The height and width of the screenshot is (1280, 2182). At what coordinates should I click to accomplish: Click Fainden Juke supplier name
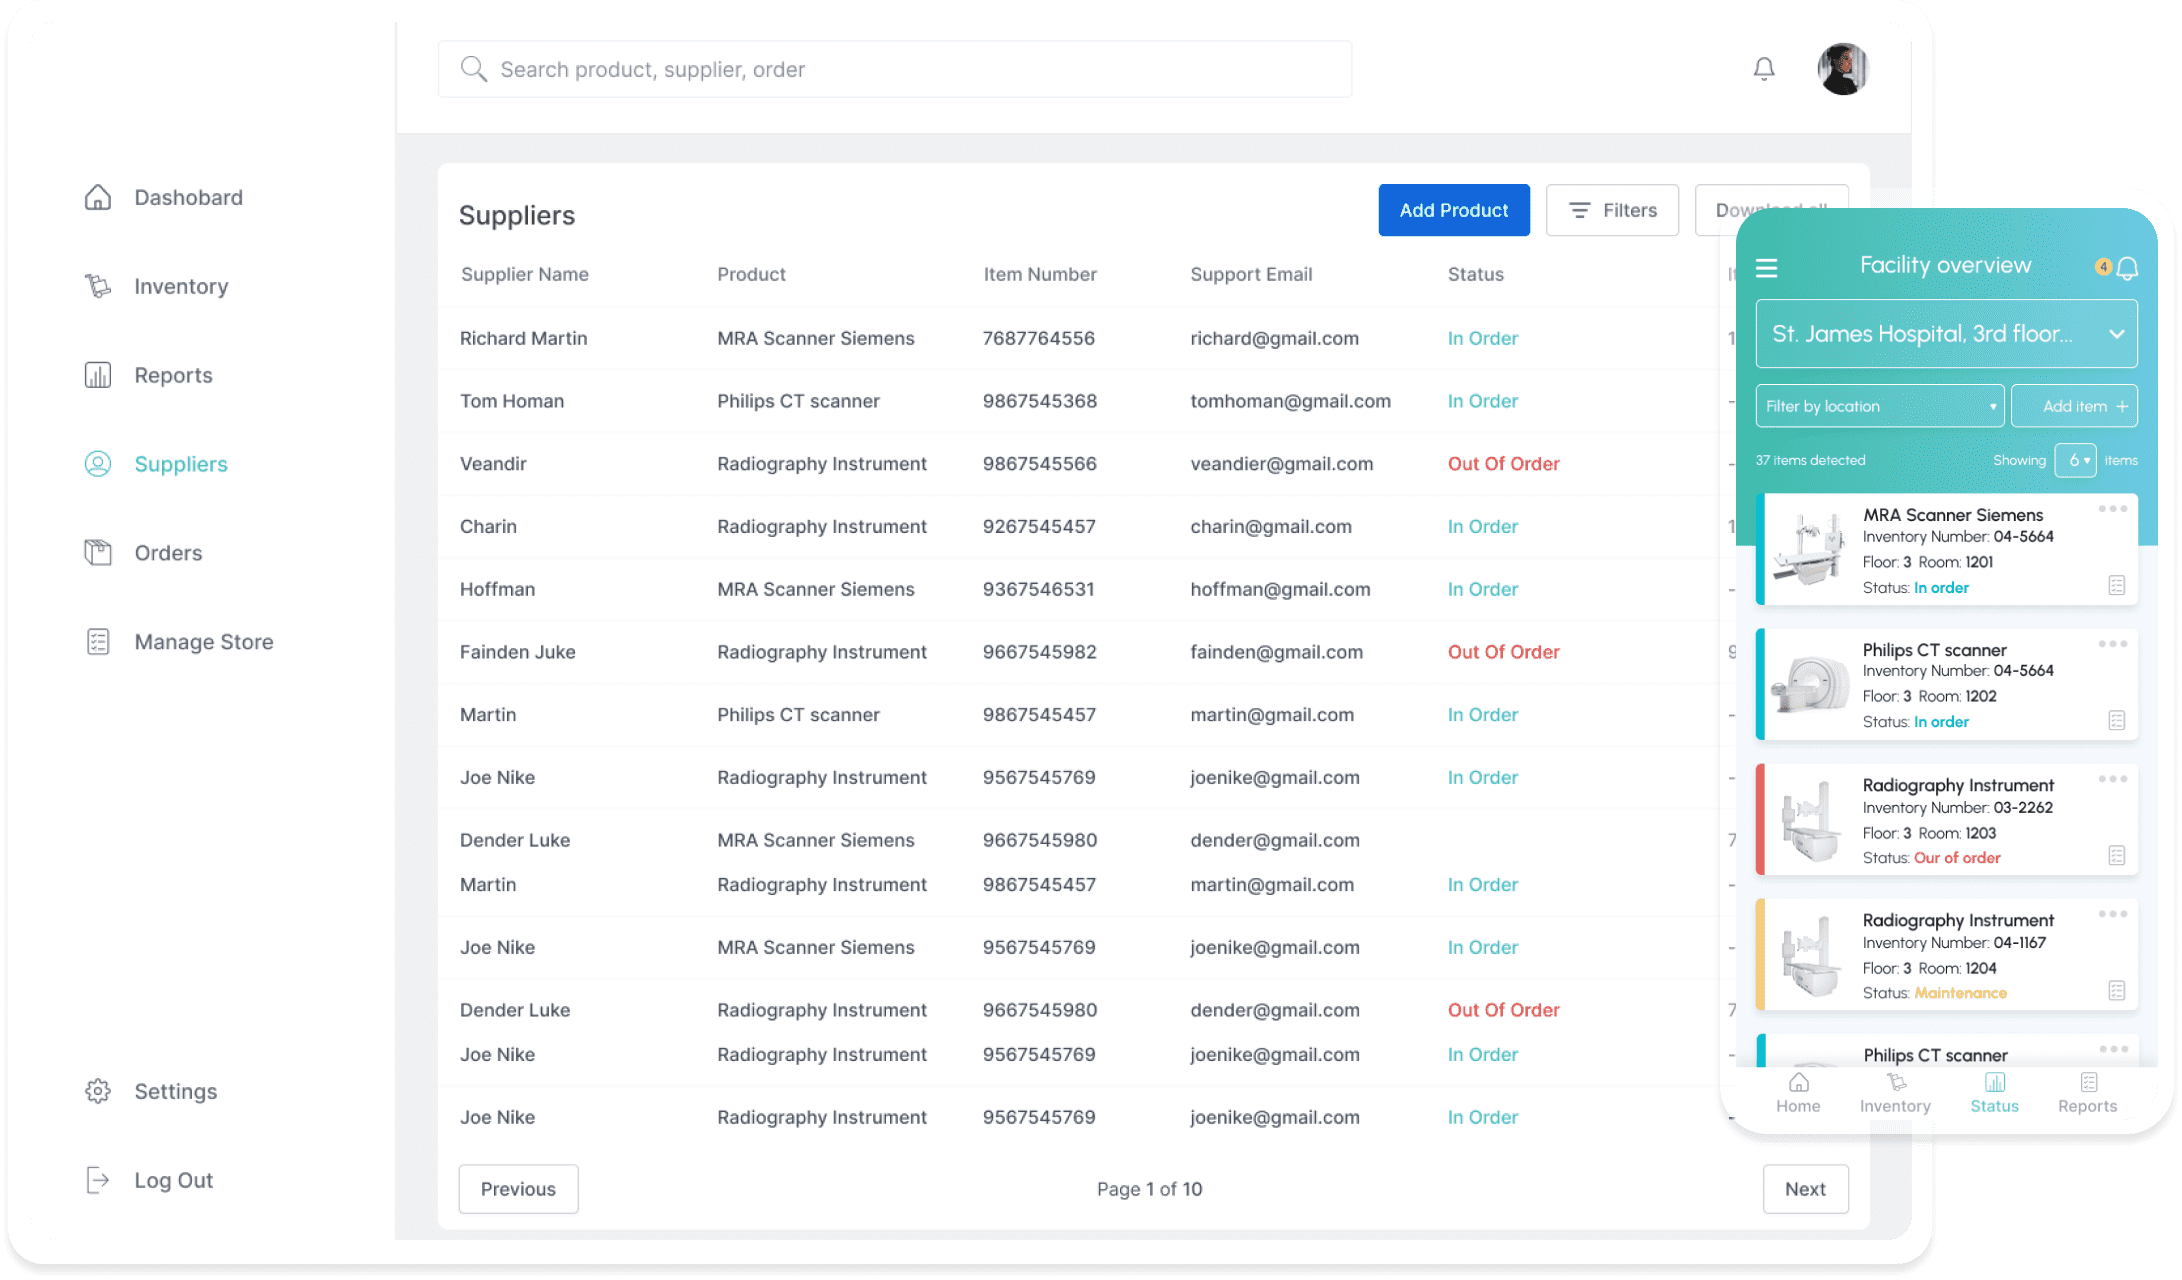(x=517, y=652)
